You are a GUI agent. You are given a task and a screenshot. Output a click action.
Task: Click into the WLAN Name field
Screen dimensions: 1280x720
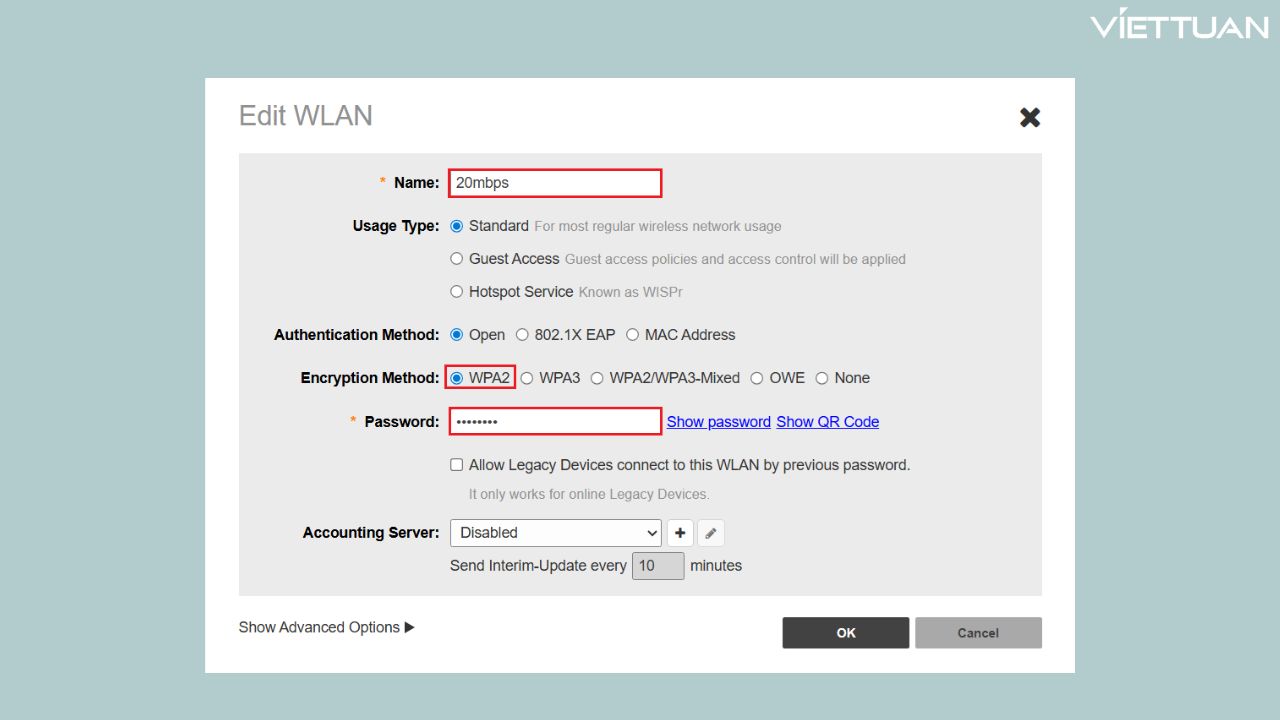(x=555, y=183)
